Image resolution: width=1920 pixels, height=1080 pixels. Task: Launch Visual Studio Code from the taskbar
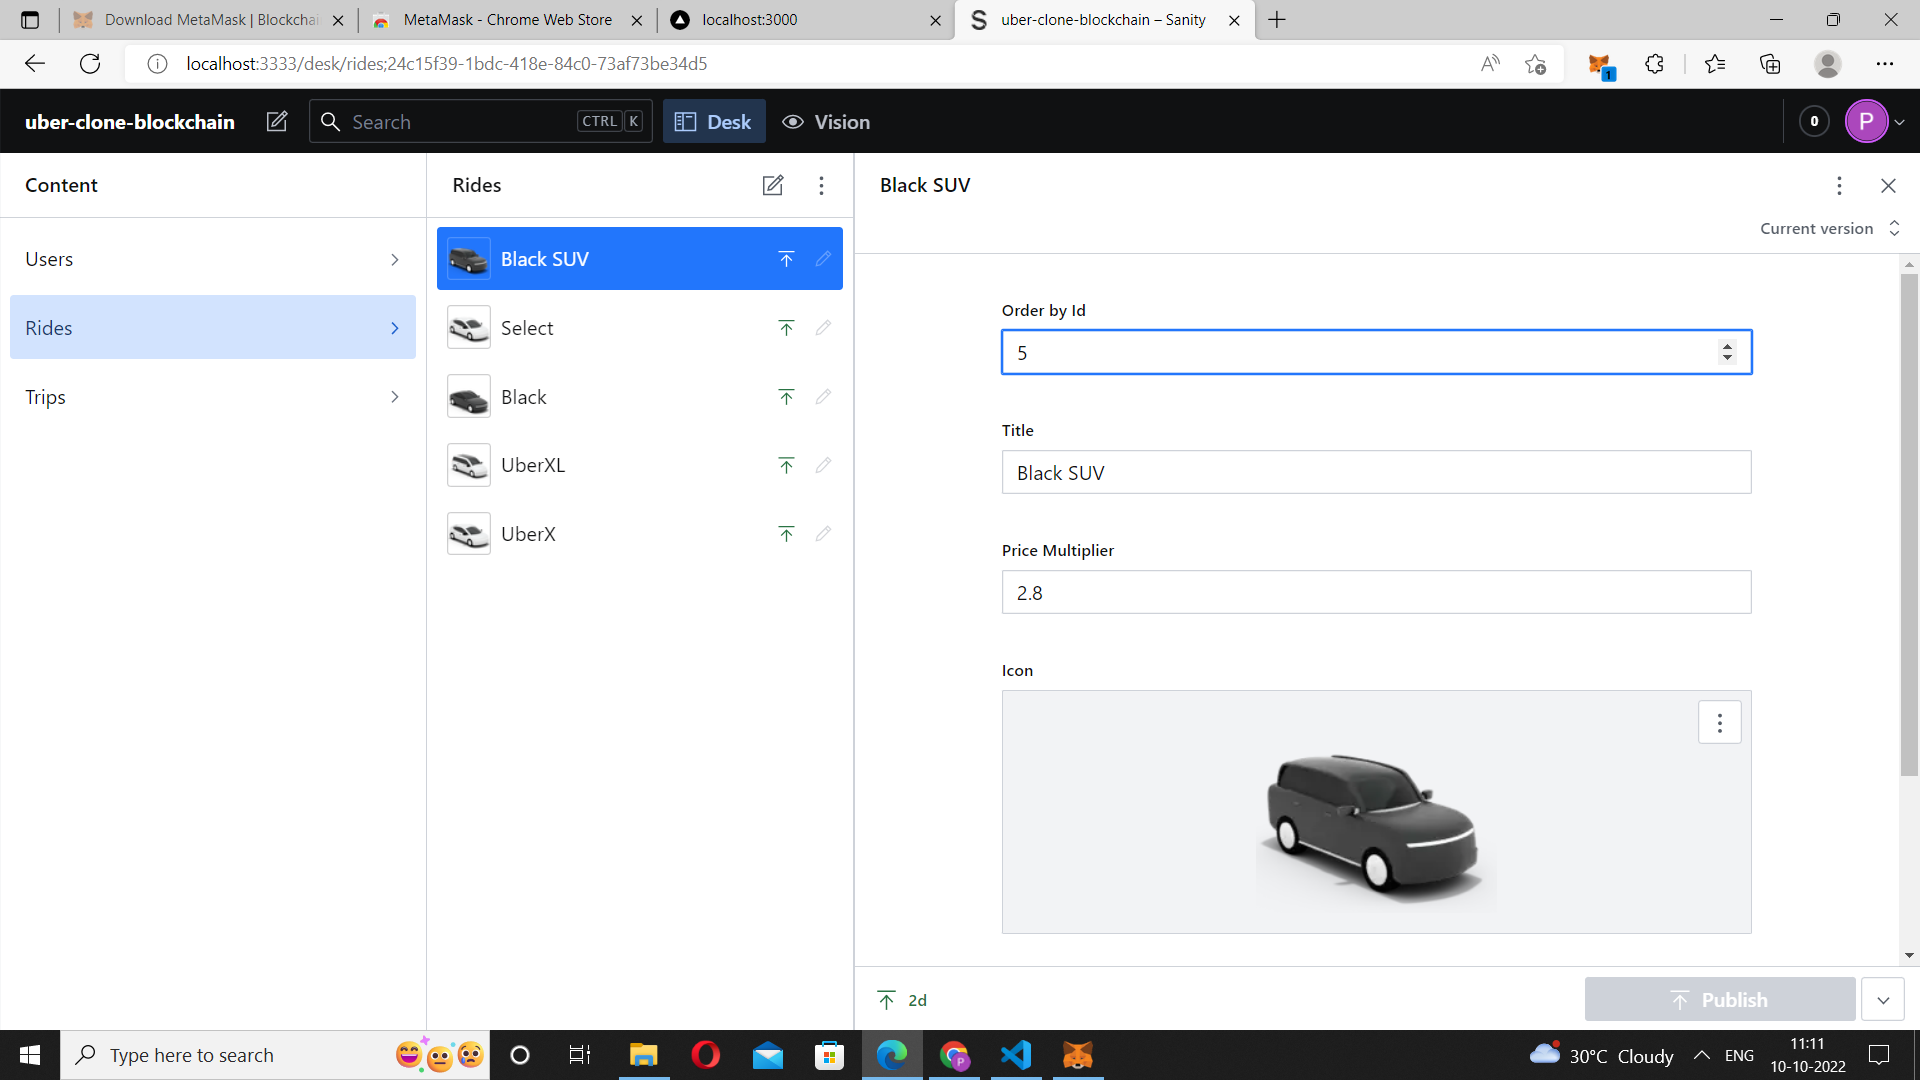click(x=1015, y=1055)
